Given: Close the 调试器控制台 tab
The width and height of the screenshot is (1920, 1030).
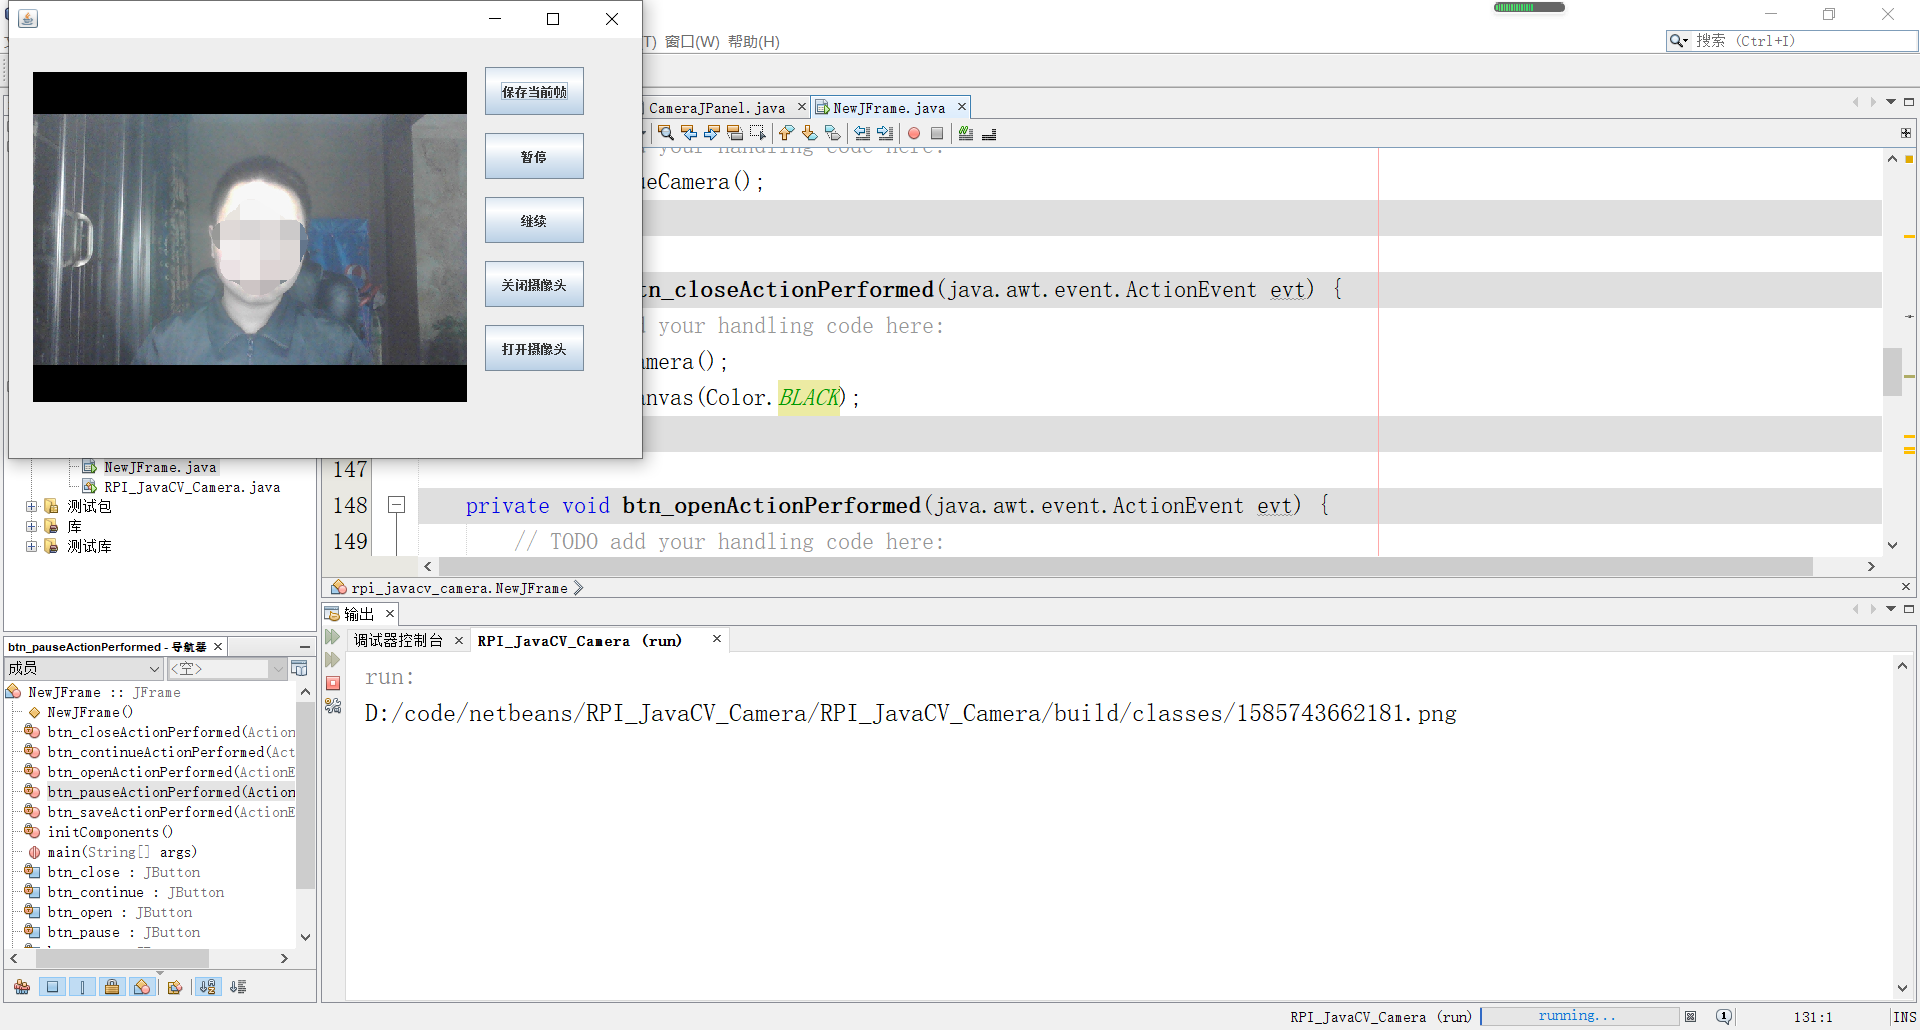Looking at the screenshot, I should [459, 641].
